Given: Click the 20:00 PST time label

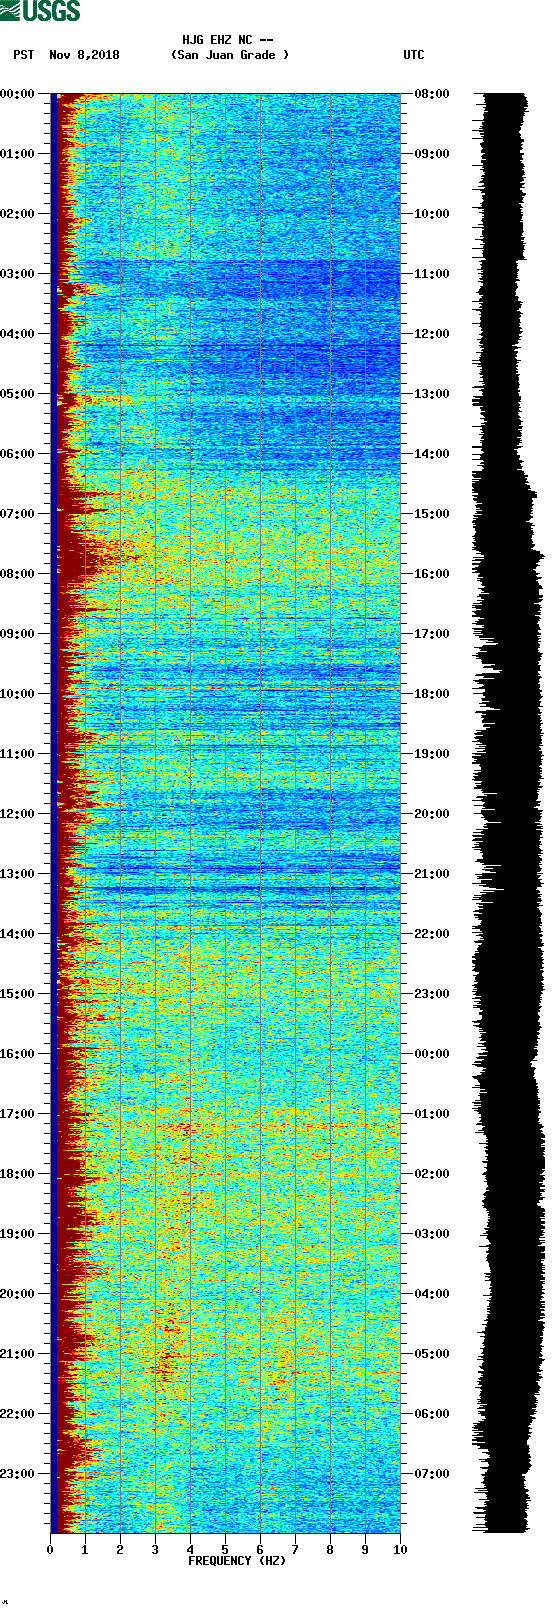Looking at the screenshot, I should [18, 1294].
